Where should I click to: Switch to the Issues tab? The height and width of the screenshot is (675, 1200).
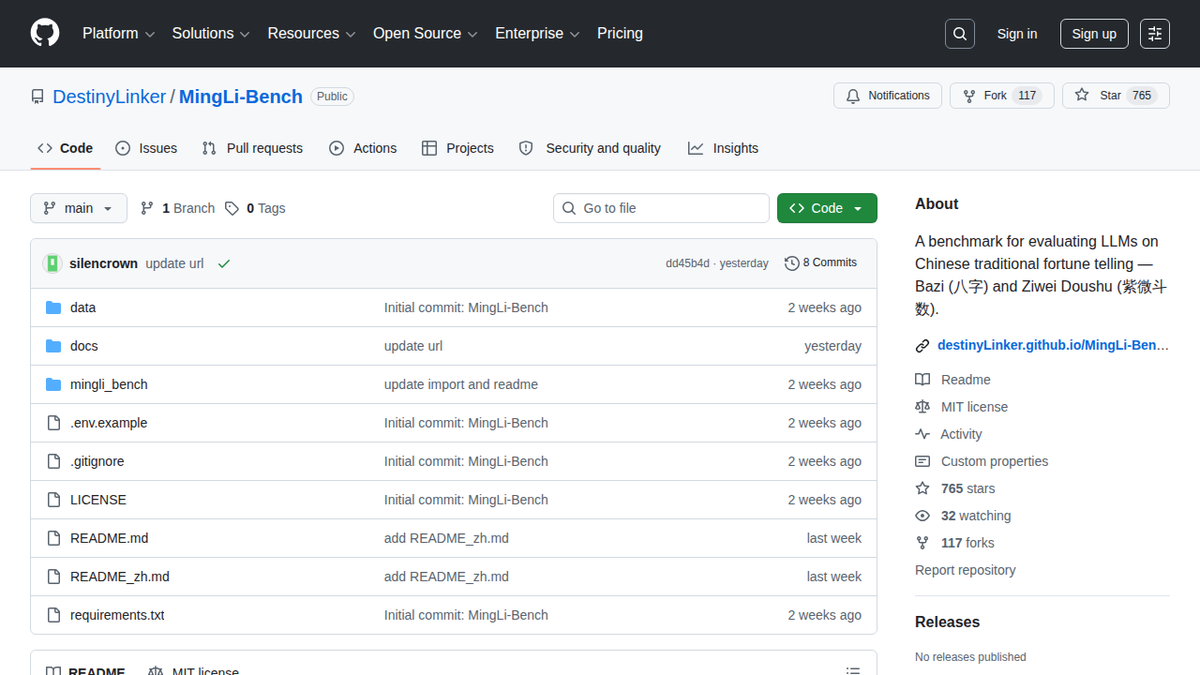[x=146, y=148]
